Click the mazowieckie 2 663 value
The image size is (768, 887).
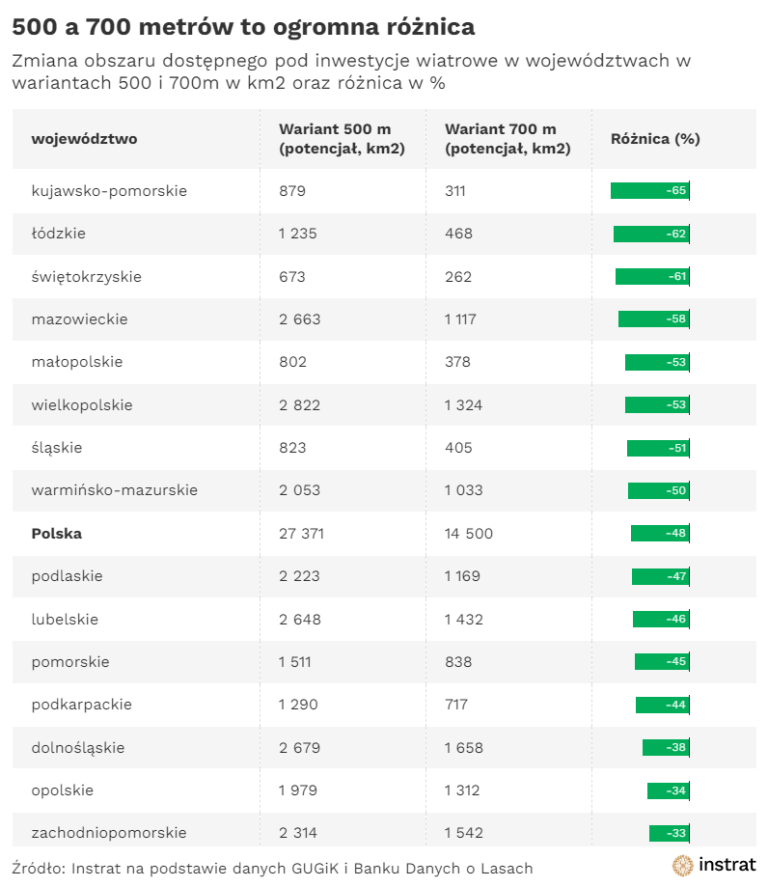pos(300,319)
